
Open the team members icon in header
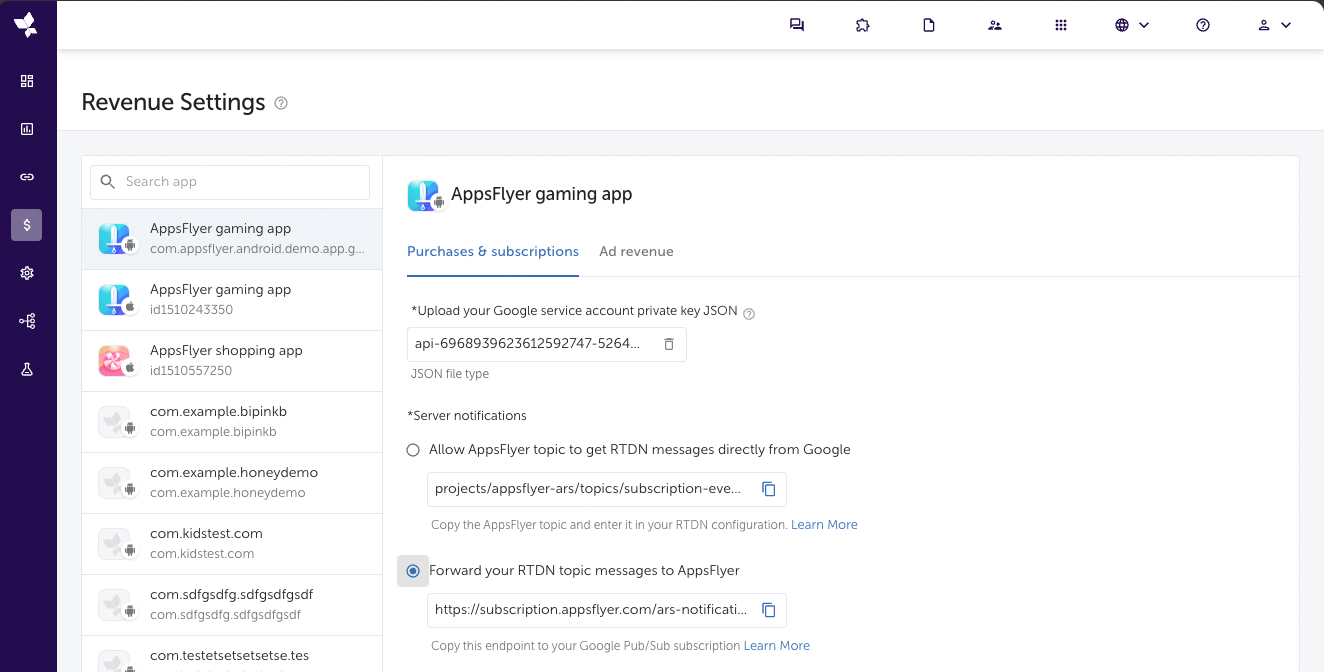(x=995, y=25)
